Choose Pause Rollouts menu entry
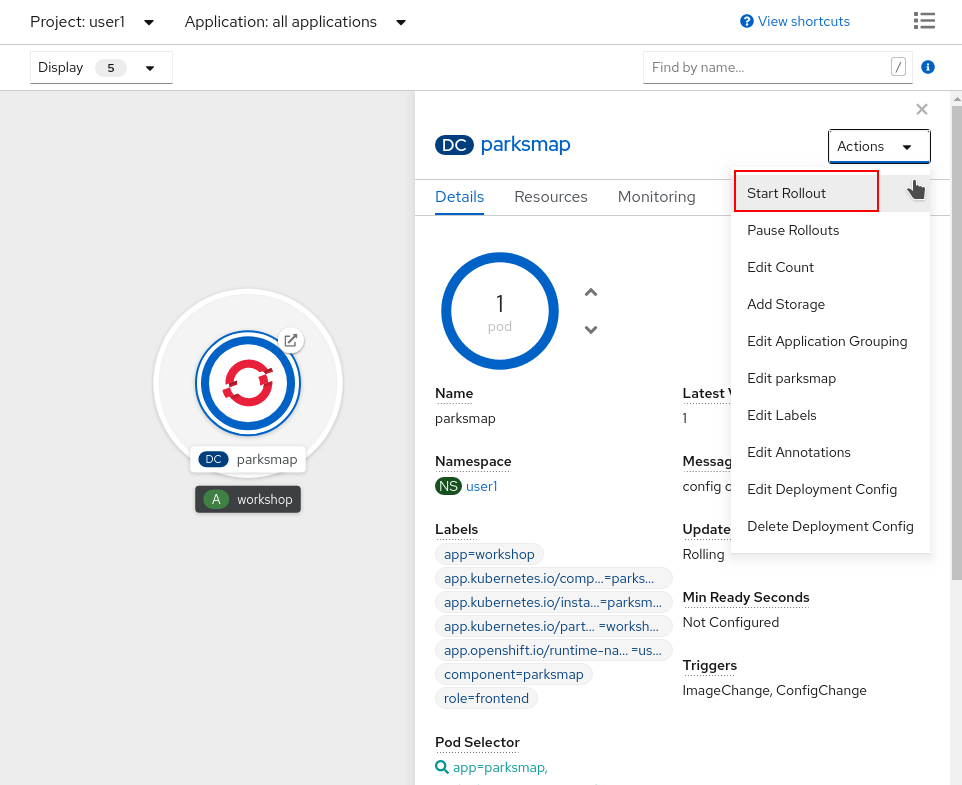This screenshot has height=785, width=962. point(793,230)
